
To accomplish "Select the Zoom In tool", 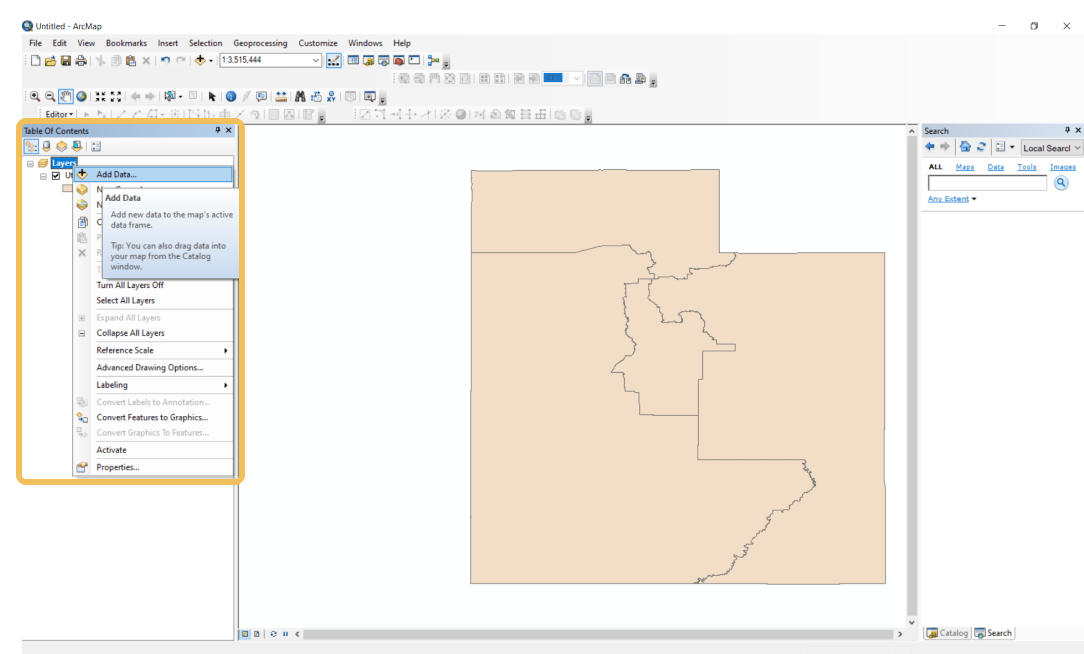I will (x=34, y=97).
